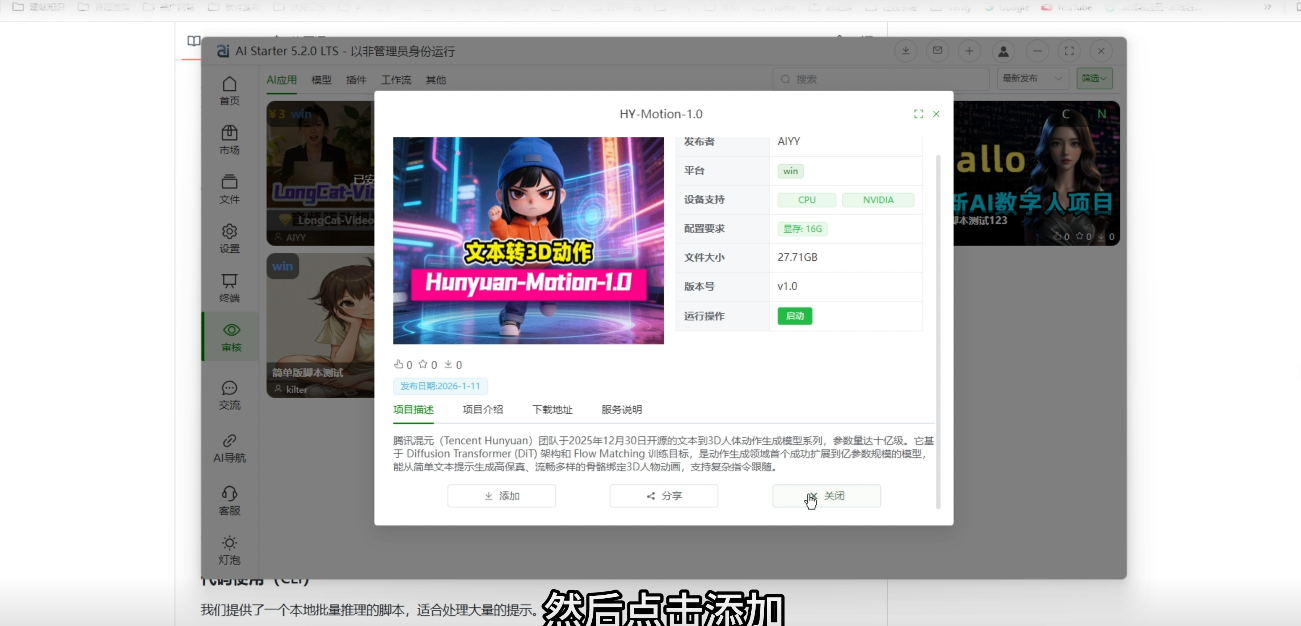This screenshot has width=1301, height=626.
Task: Click the green 启动 launch button
Action: [x=795, y=316]
